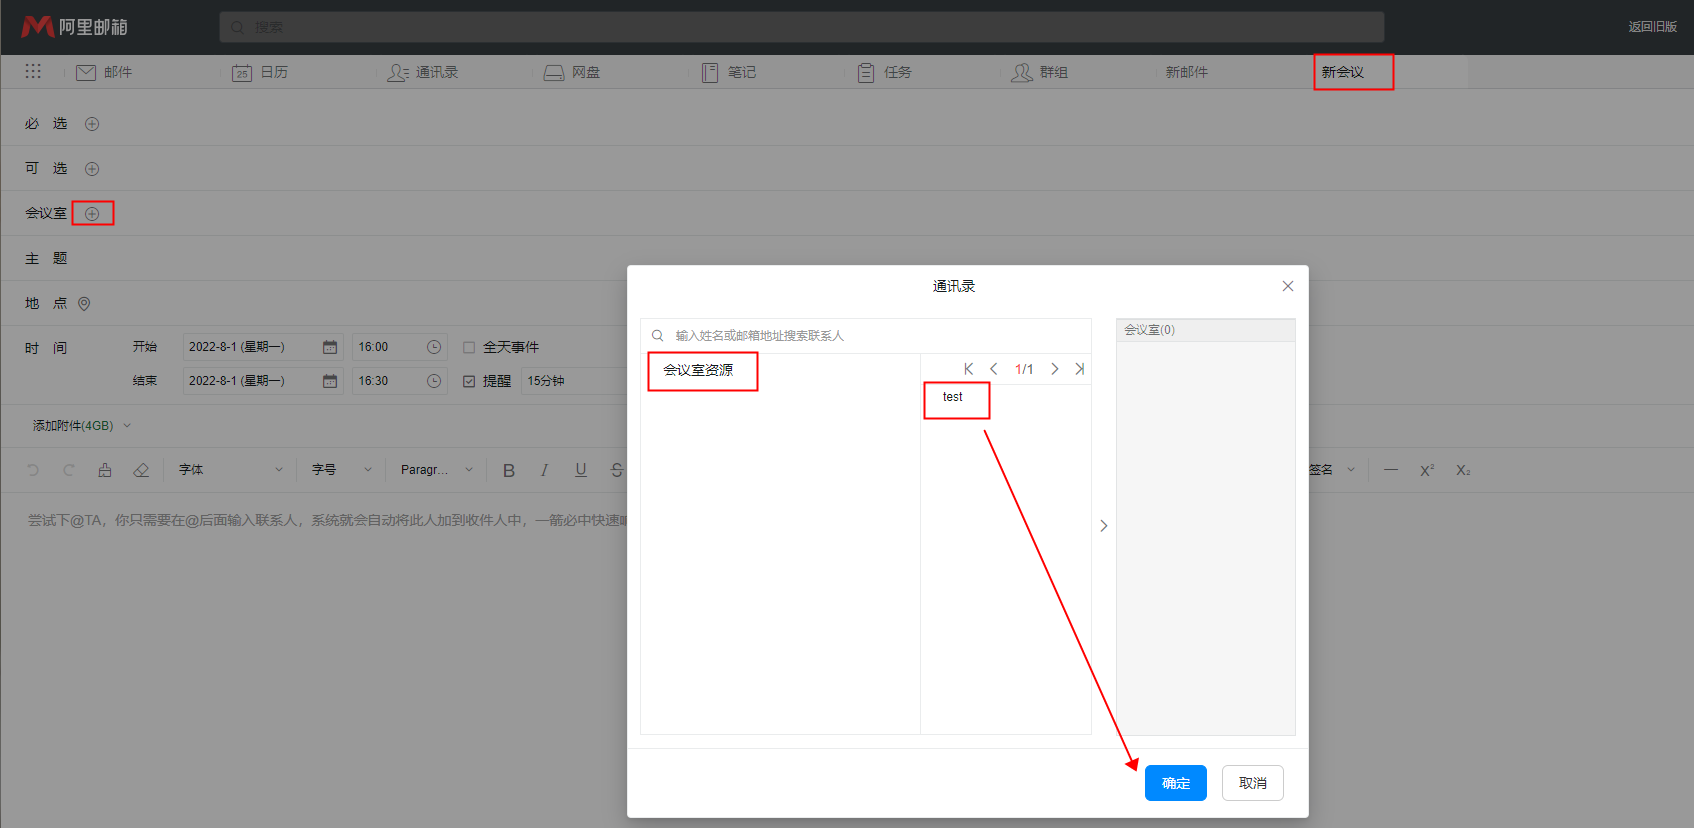
Task: Open the Paragraph style dropdown
Action: pos(437,470)
